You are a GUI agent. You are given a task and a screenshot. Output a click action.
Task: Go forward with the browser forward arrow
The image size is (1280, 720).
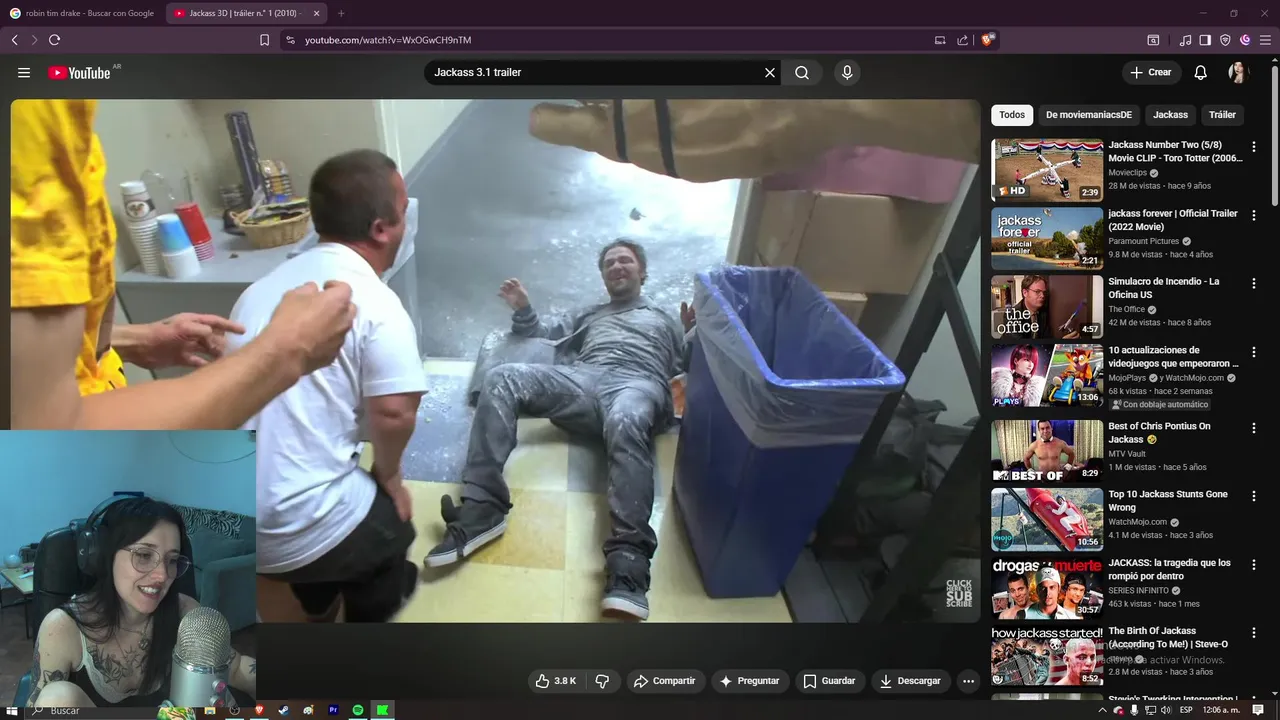coord(34,40)
